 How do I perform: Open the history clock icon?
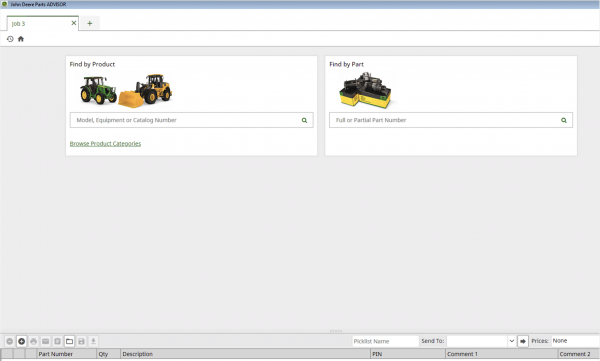click(x=10, y=39)
